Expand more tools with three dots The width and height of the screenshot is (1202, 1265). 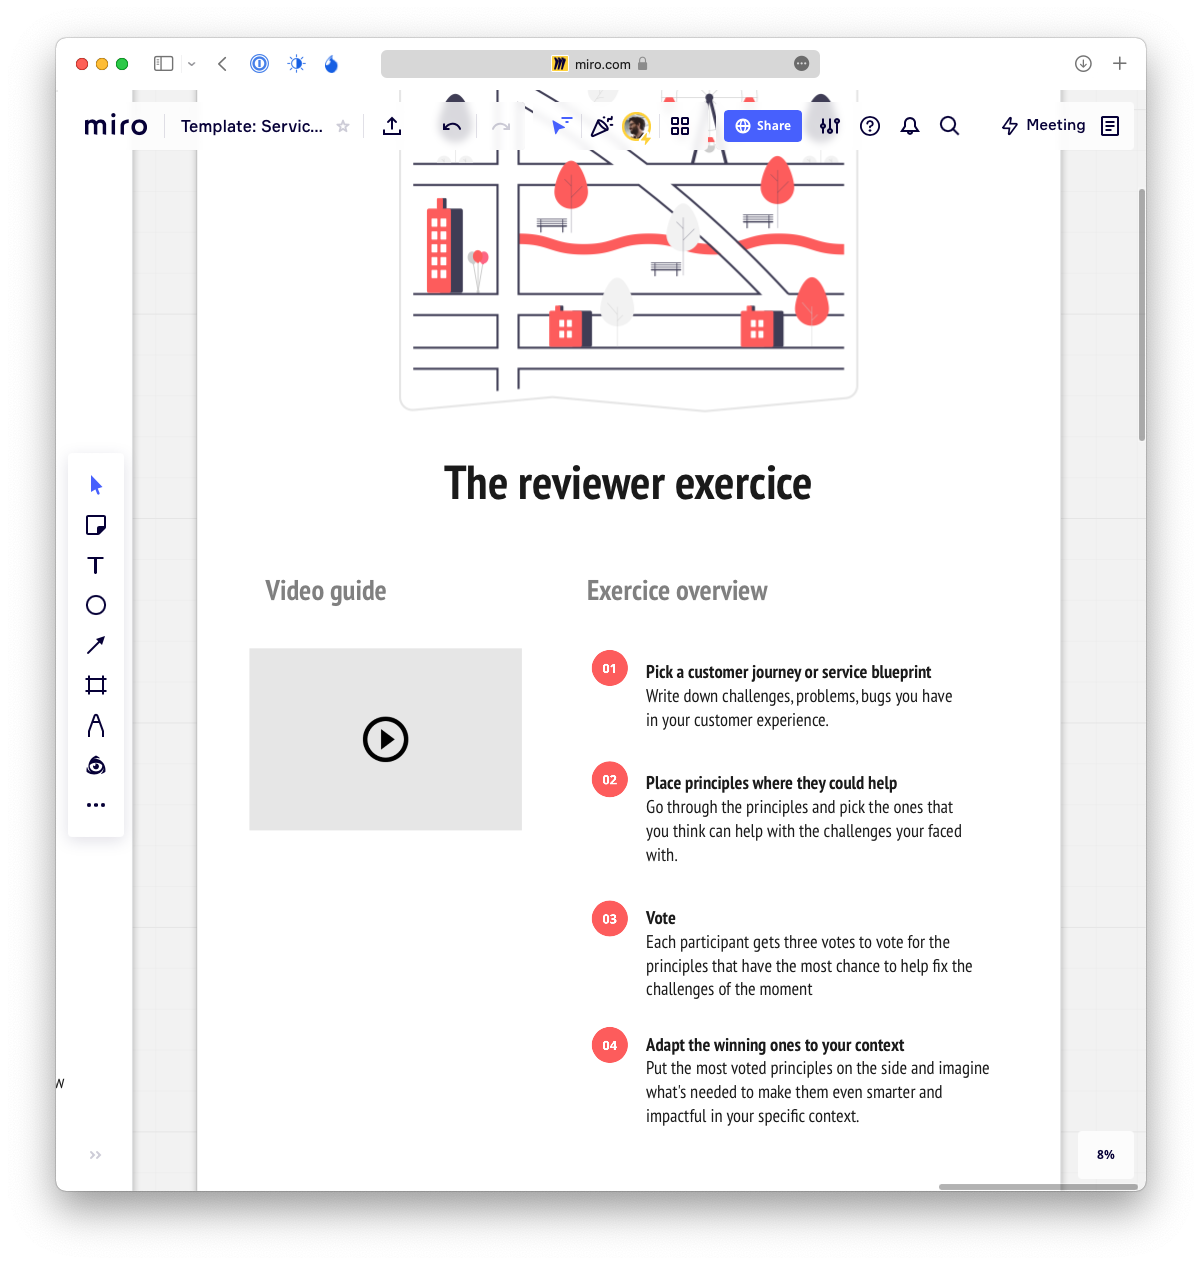(96, 805)
